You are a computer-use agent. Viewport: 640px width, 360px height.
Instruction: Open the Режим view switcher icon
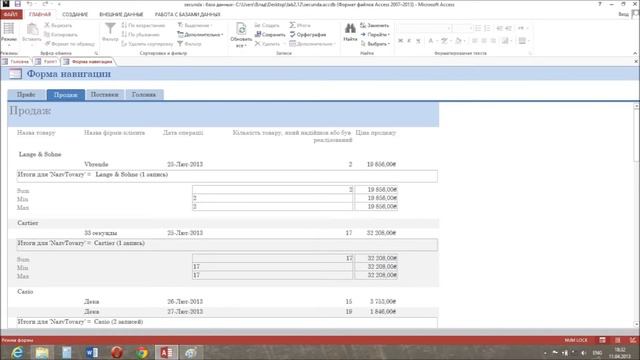pyautogui.click(x=9, y=29)
